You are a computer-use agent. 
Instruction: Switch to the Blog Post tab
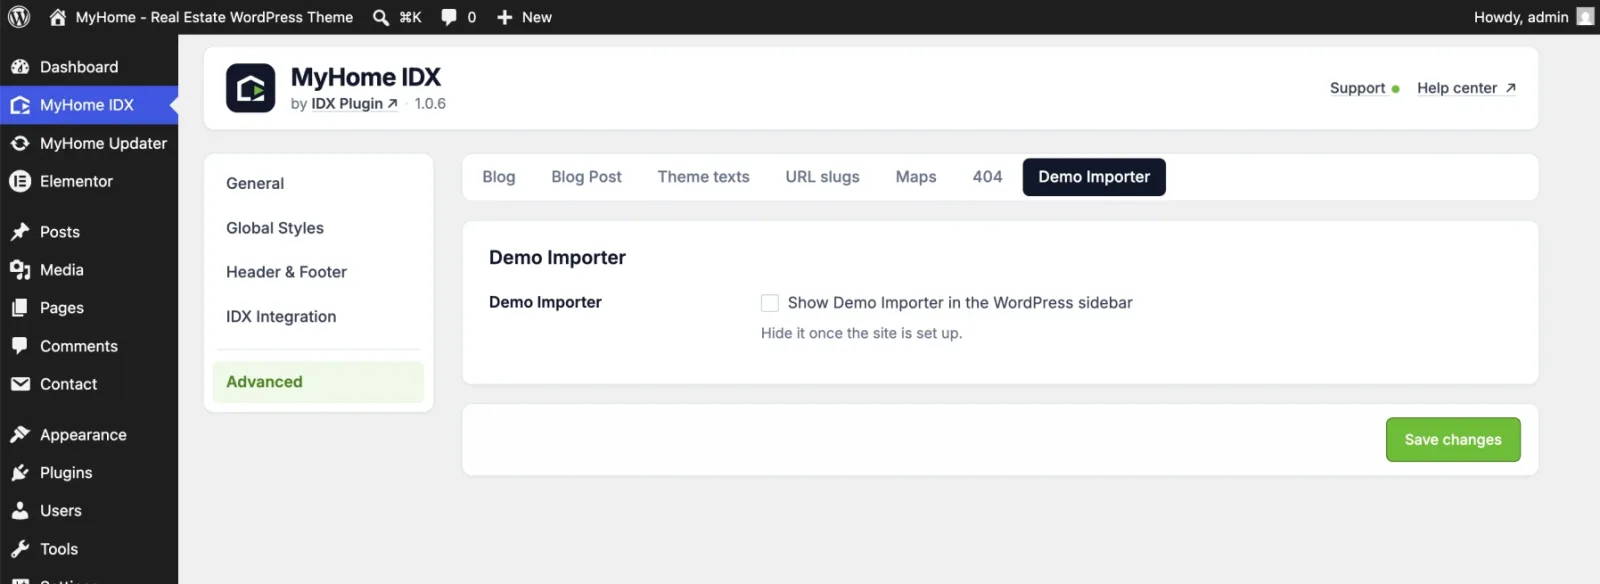[x=586, y=177]
